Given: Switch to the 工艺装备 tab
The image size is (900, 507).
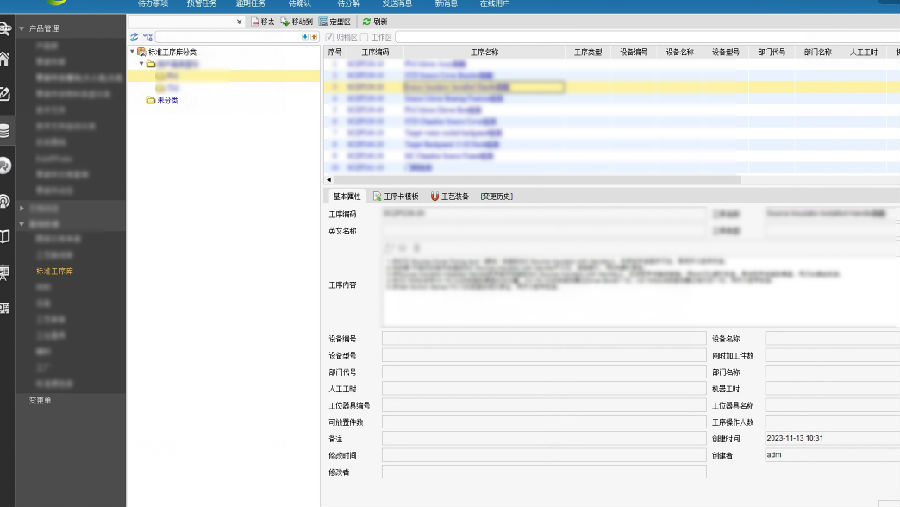Looking at the screenshot, I should pos(450,196).
